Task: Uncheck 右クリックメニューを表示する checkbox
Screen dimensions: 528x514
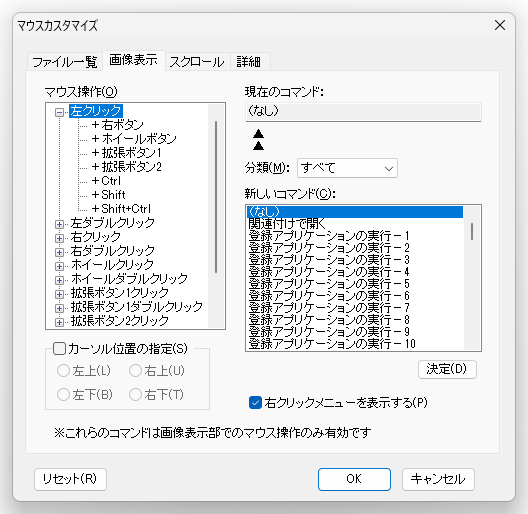Action: point(255,403)
